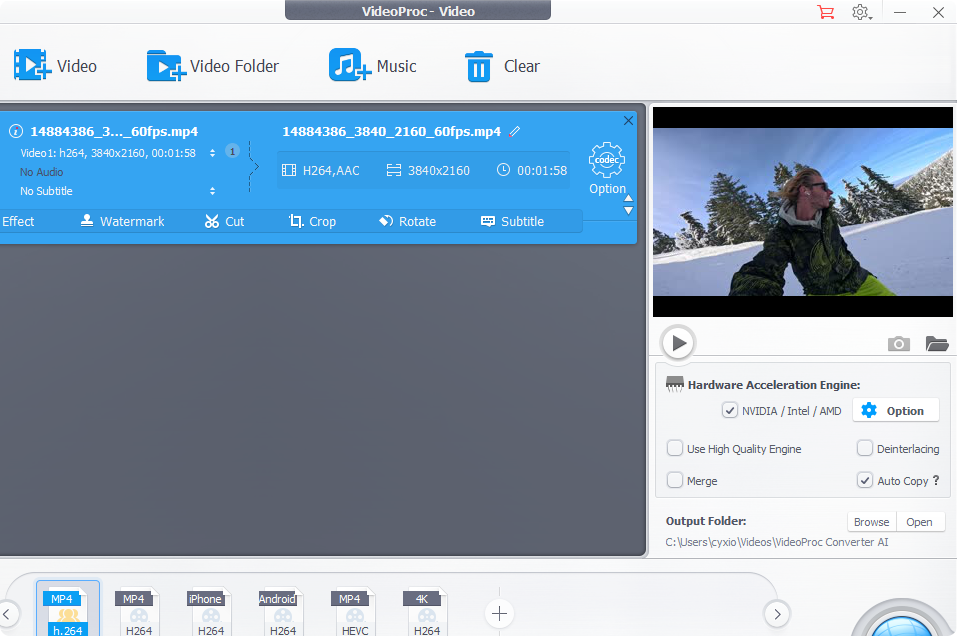The width and height of the screenshot is (957, 636).
Task: Open the Cut scissors tool
Action: 224,221
